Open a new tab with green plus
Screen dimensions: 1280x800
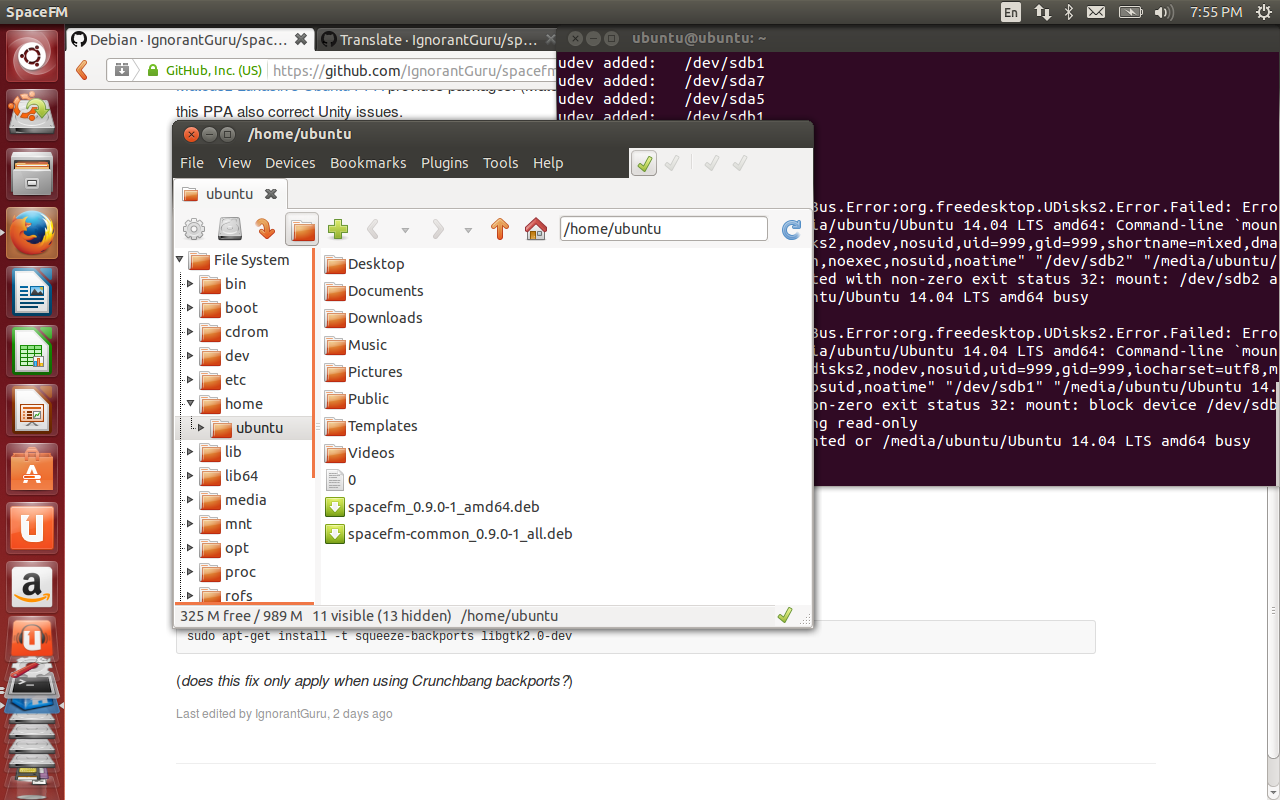coord(338,229)
